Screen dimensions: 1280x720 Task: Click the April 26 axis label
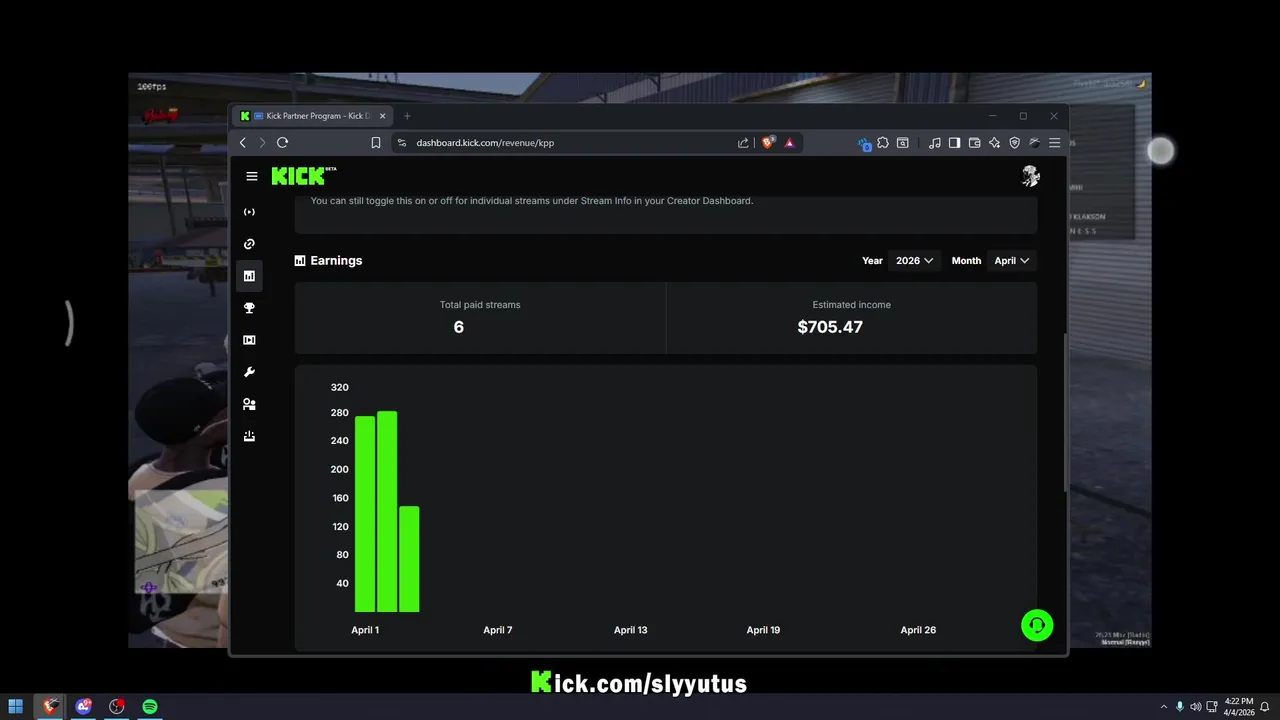(x=918, y=630)
